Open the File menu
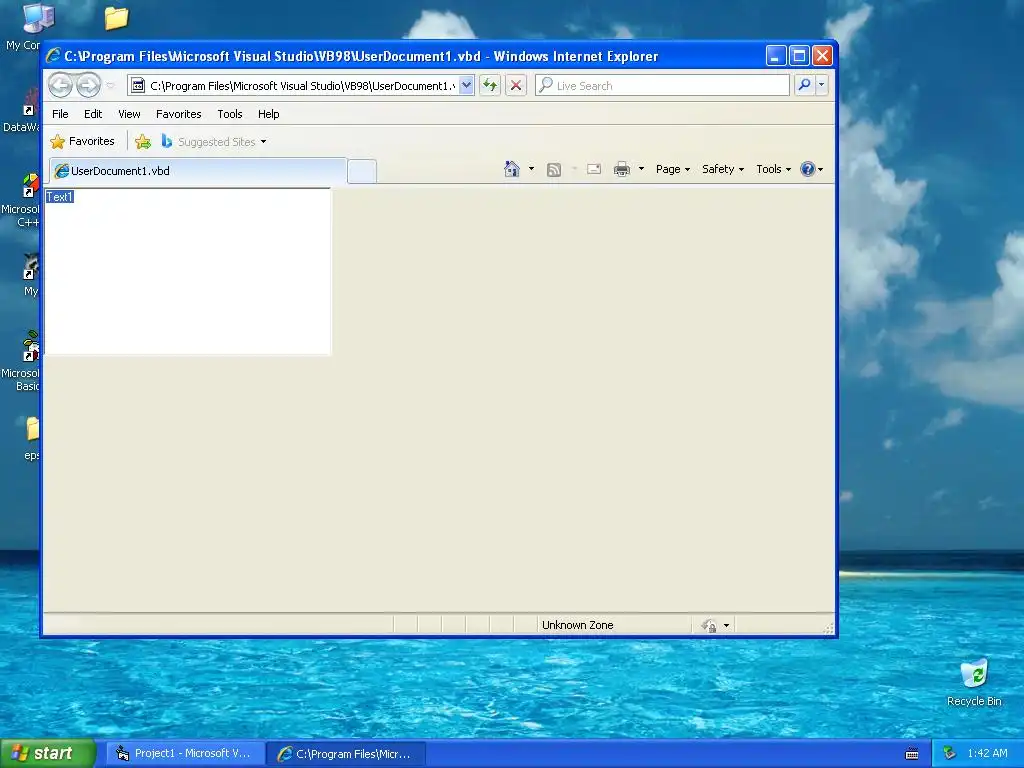Viewport: 1024px width, 768px height. pyautogui.click(x=60, y=114)
